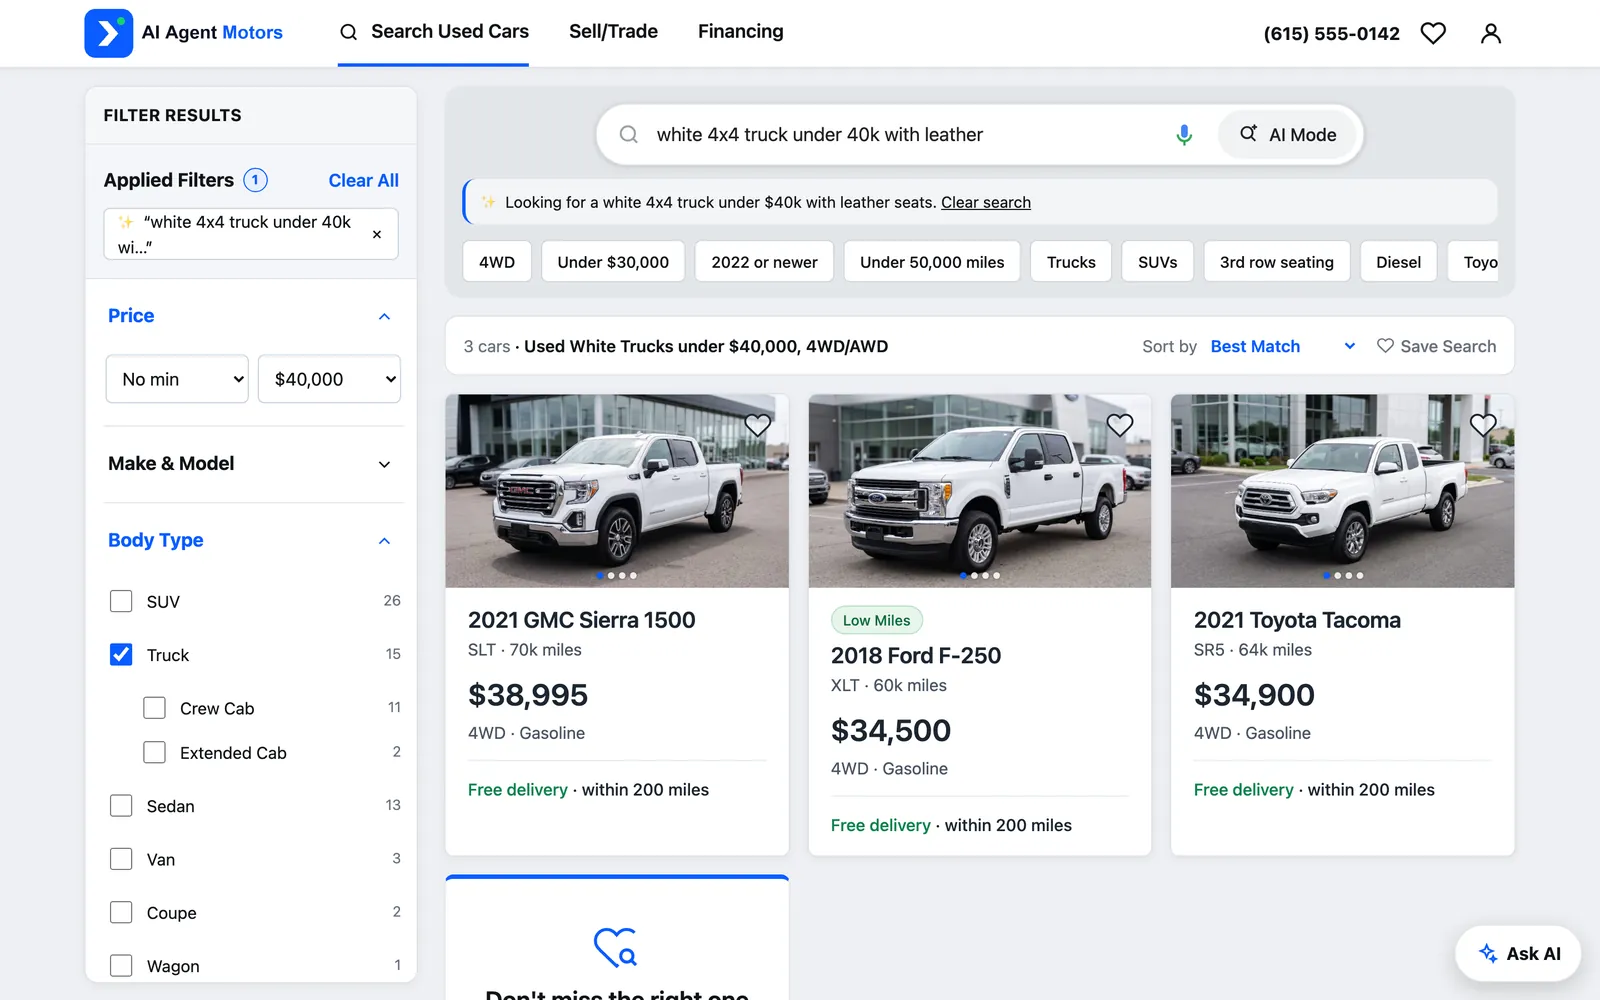Image resolution: width=1600 pixels, height=1000 pixels.
Task: Click the heart-search icon in the alert card
Action: pos(616,947)
